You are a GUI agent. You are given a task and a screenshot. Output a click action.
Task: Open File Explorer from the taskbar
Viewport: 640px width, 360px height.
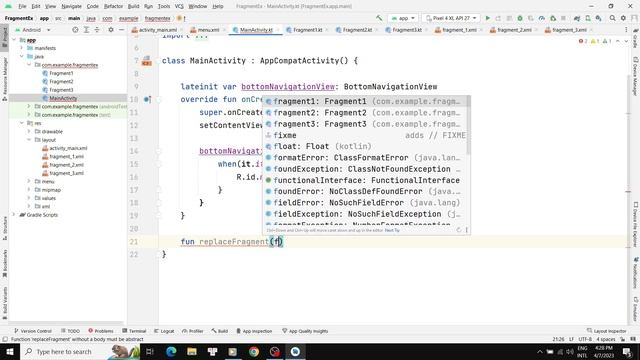coord(192,351)
